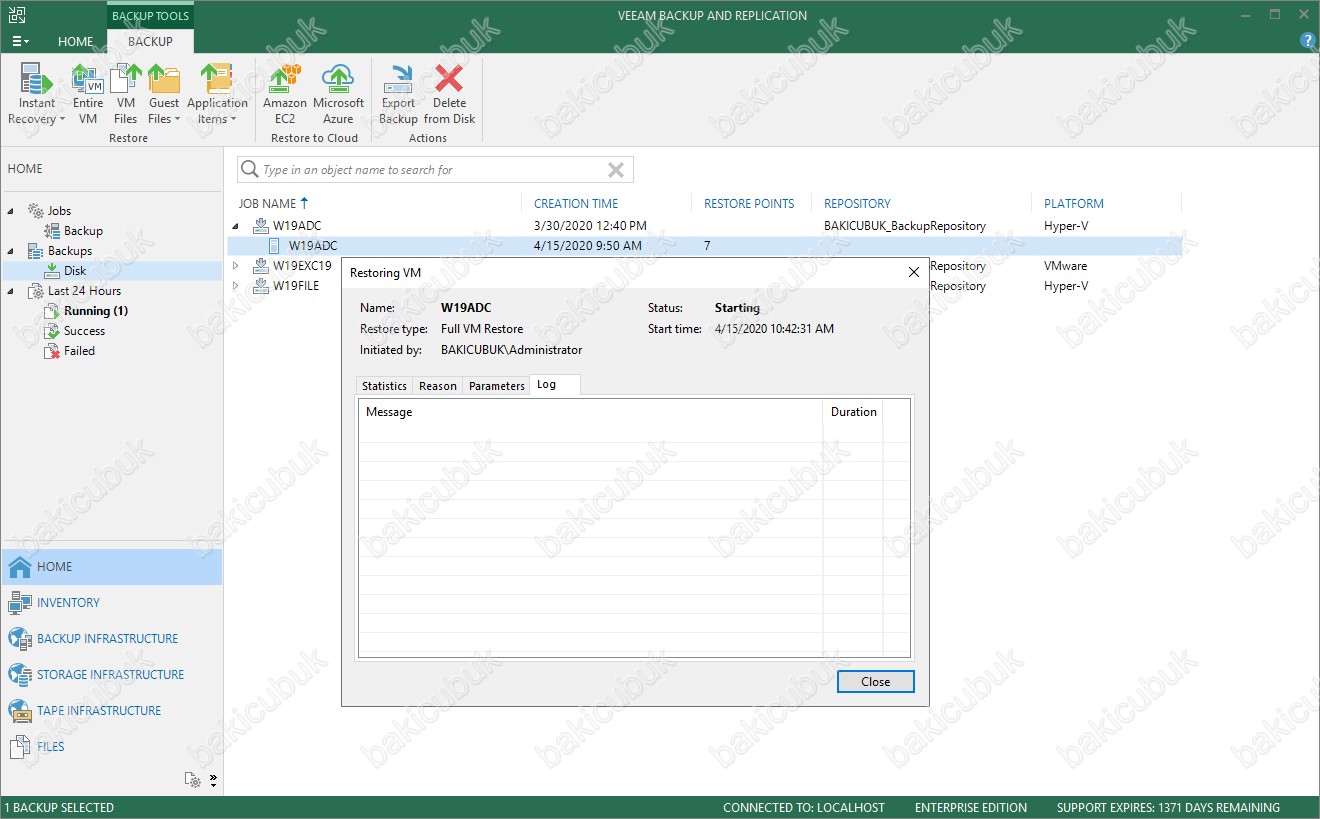Click the search magnifier icon
Screen dimensions: 1320x819
(x=249, y=170)
